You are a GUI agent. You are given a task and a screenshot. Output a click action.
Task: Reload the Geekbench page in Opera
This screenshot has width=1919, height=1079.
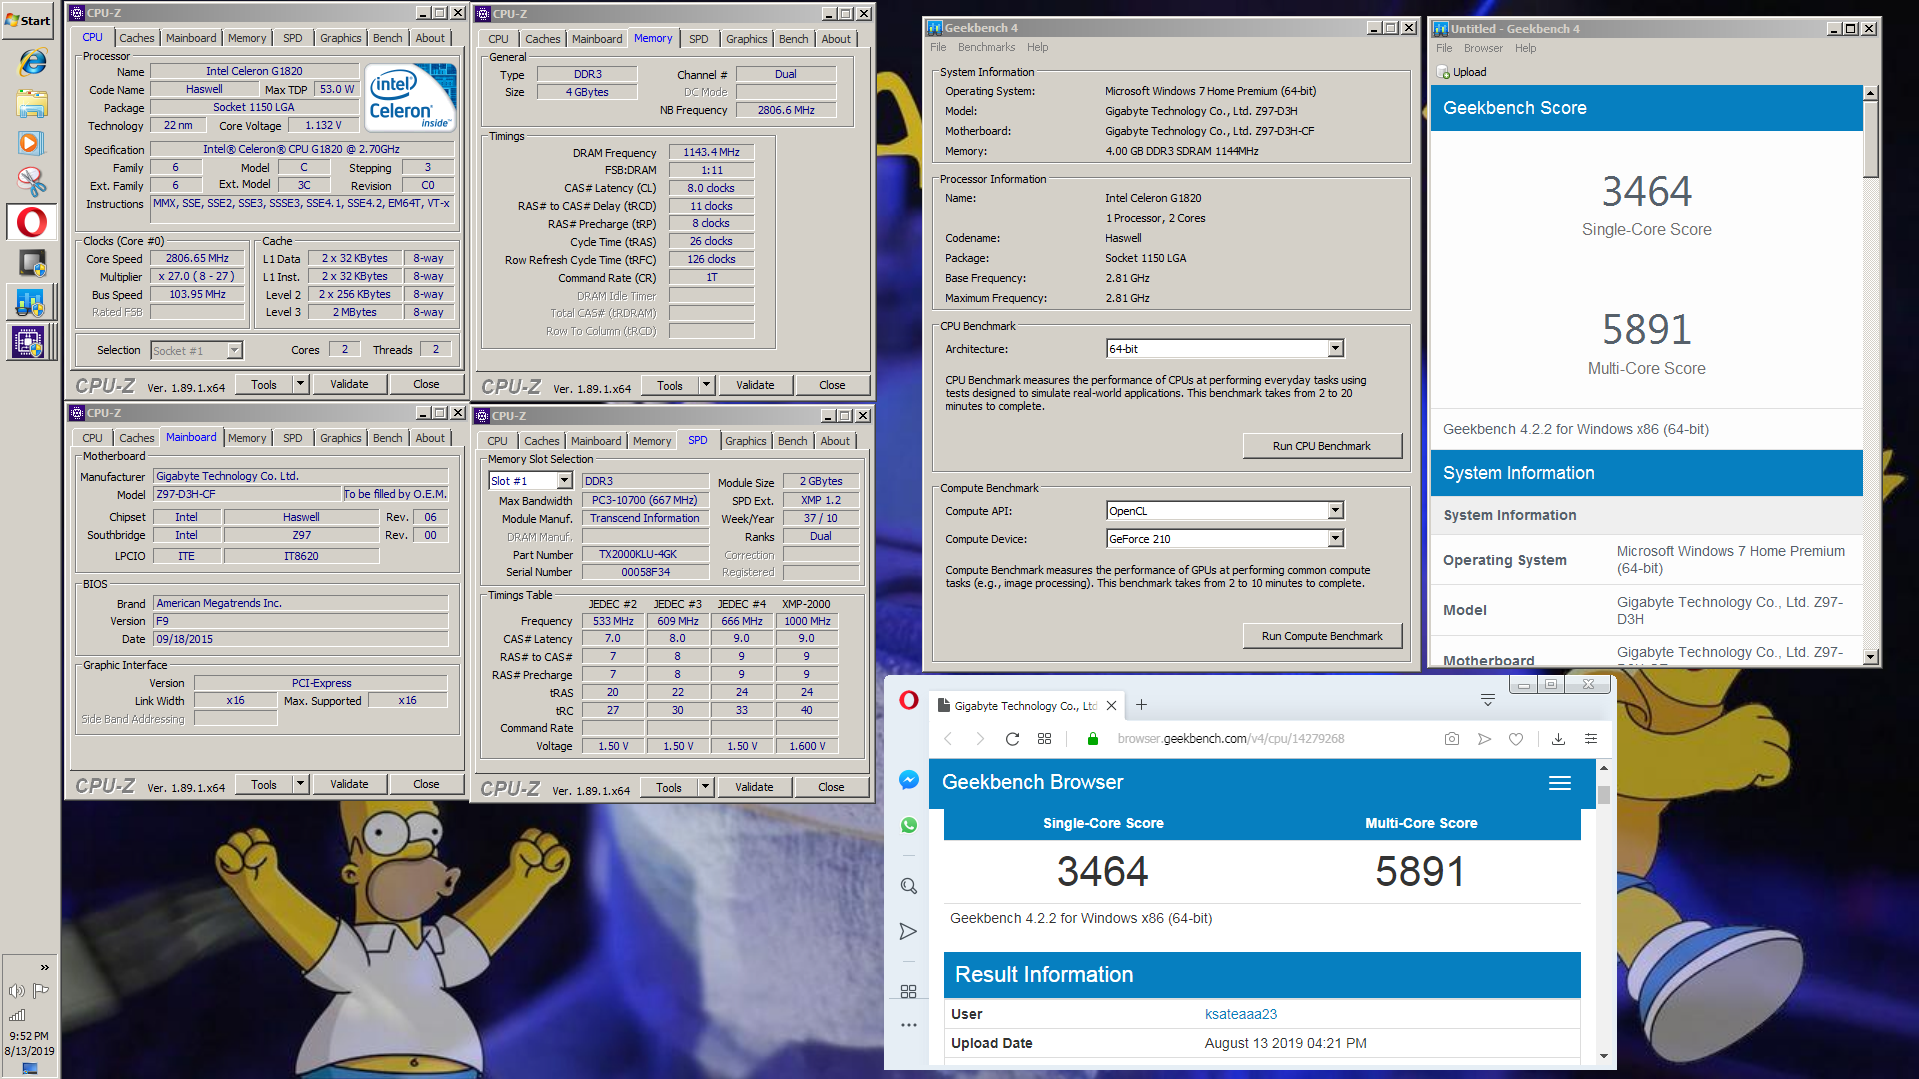[1012, 739]
